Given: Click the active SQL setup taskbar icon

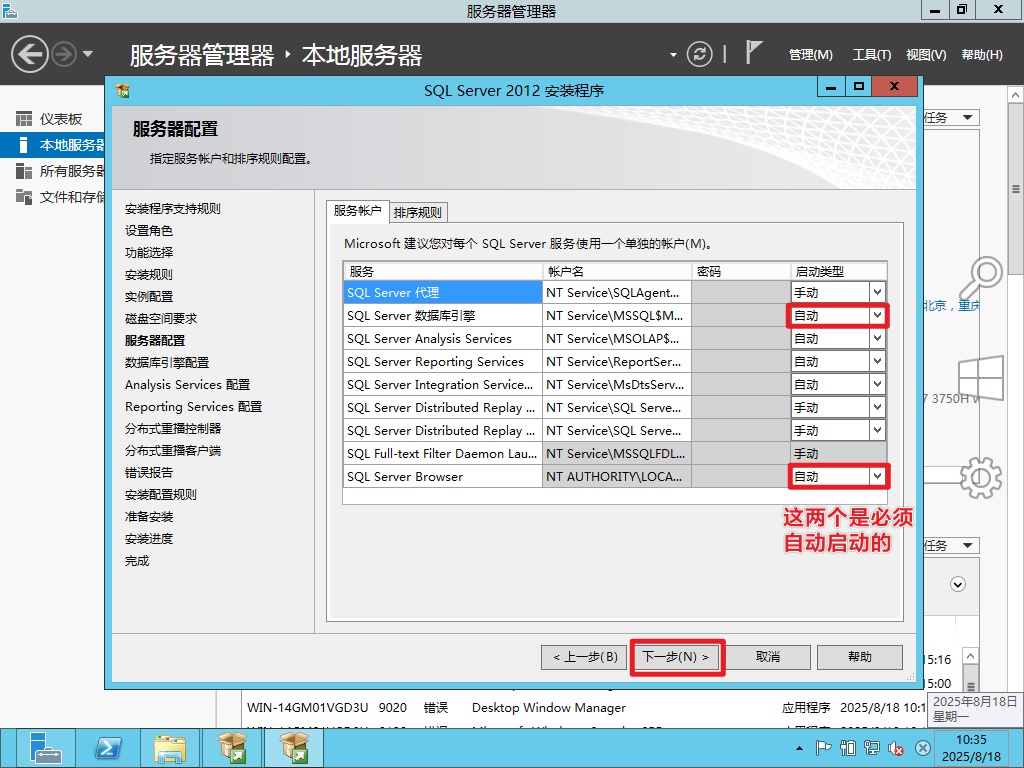Looking at the screenshot, I should (x=294, y=748).
